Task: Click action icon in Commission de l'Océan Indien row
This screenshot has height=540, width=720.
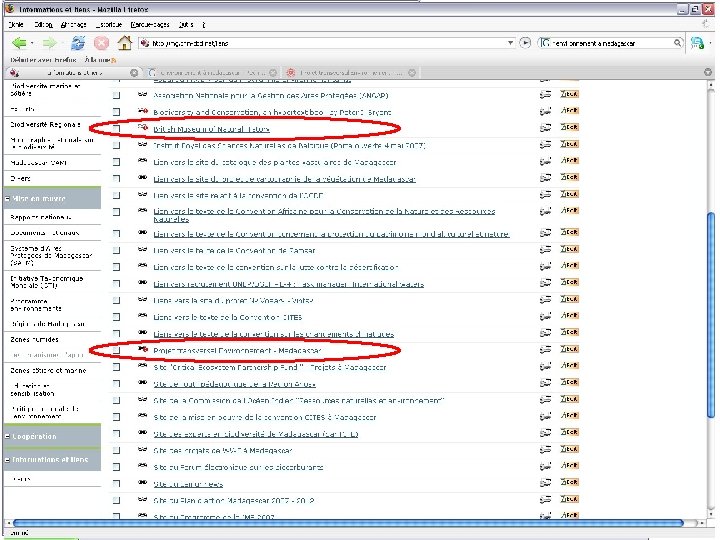Action: tap(545, 400)
